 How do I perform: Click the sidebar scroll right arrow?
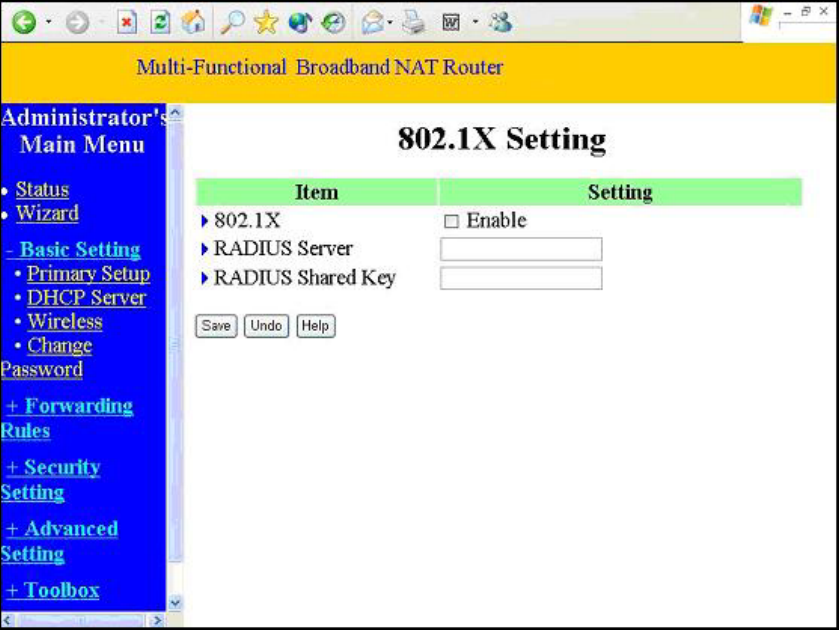[157, 620]
